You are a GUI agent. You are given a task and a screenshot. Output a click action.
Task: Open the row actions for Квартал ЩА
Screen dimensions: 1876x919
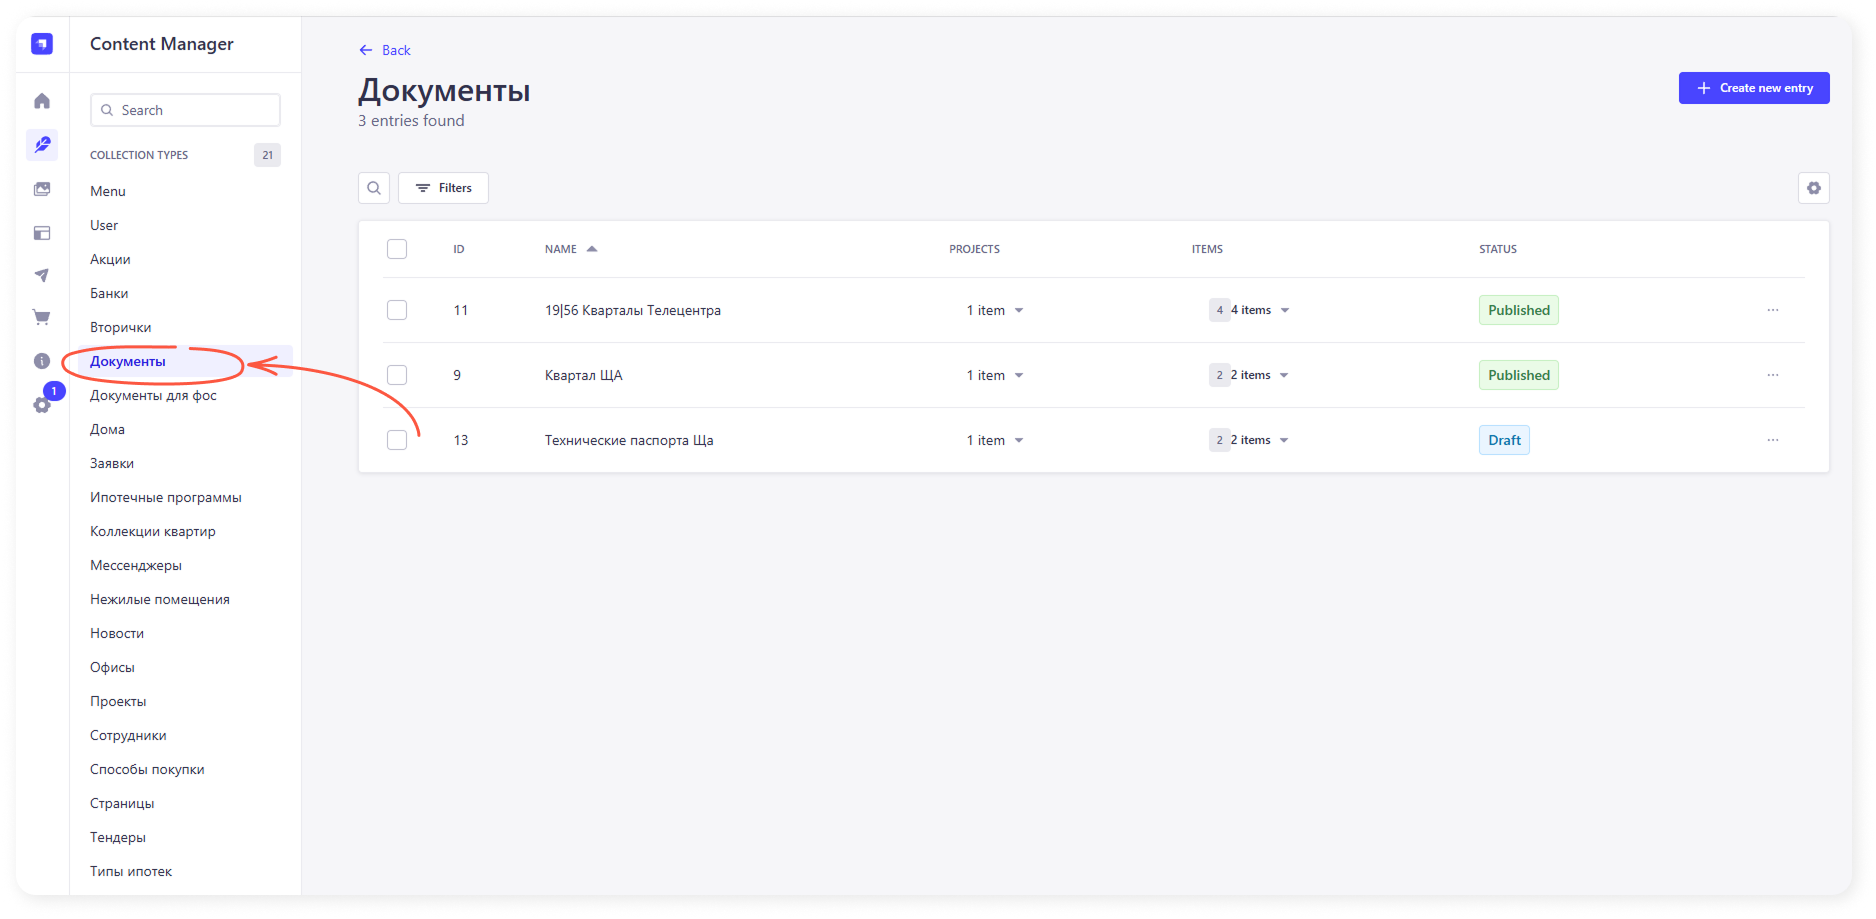click(x=1772, y=375)
